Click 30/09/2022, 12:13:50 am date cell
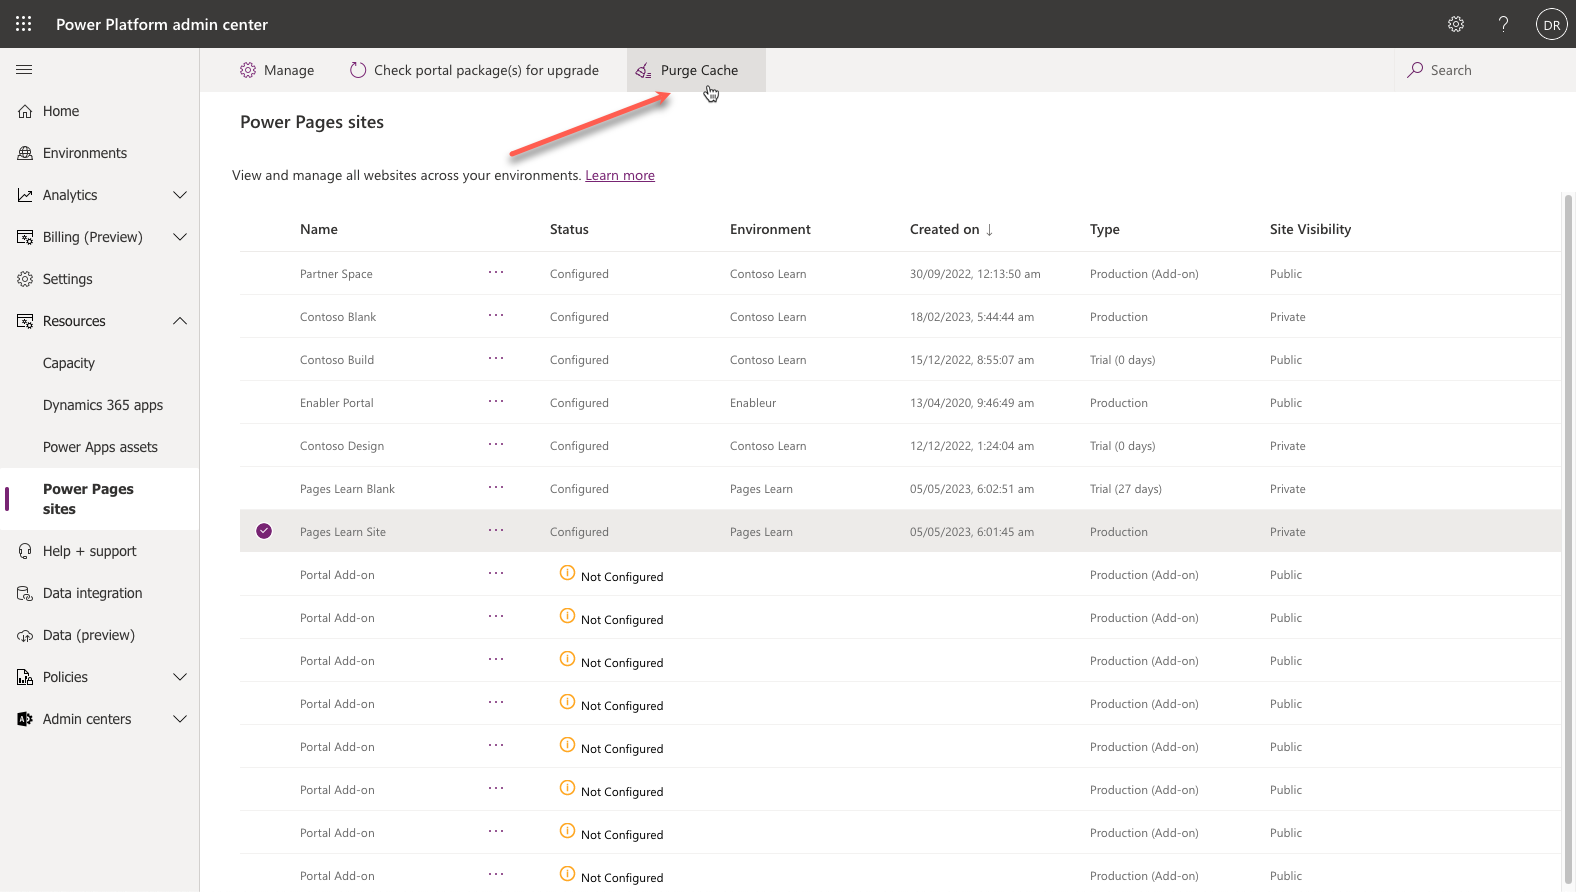Viewport: 1576px width, 892px height. pos(975,274)
